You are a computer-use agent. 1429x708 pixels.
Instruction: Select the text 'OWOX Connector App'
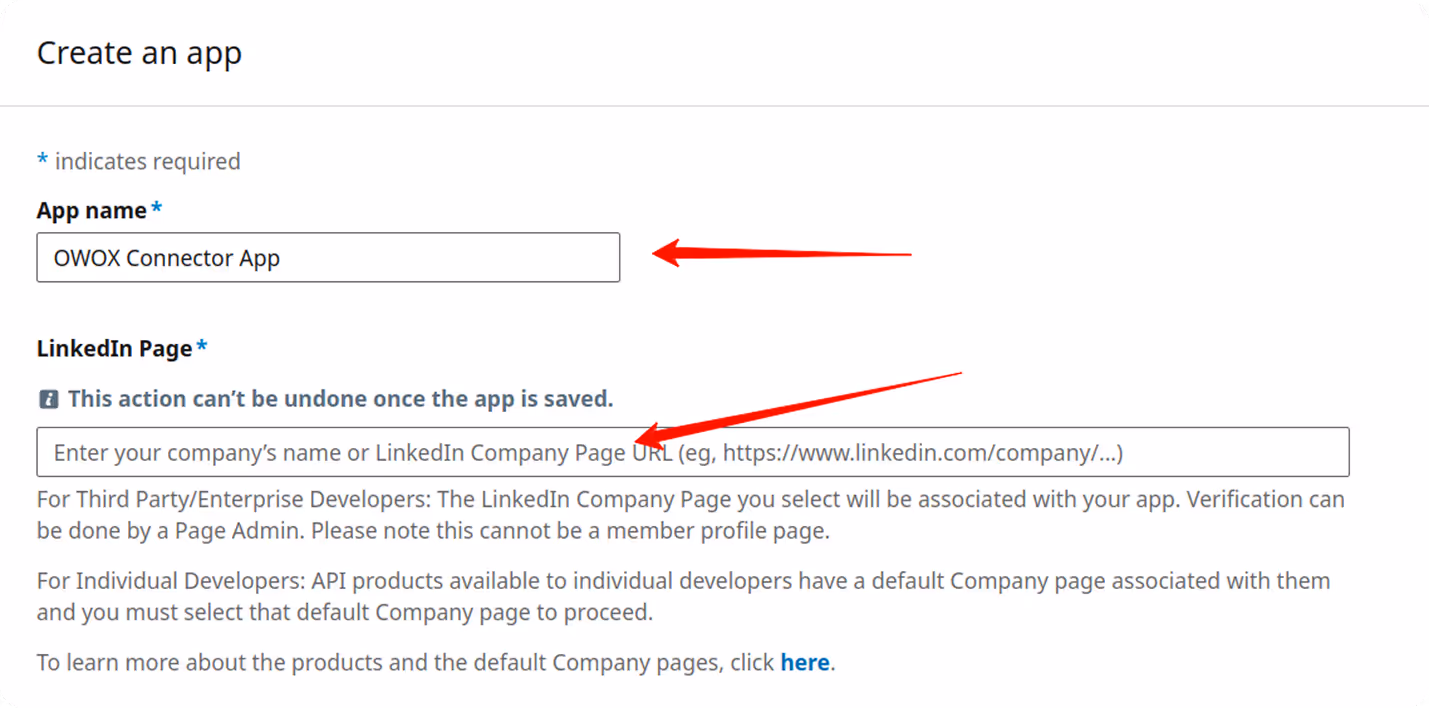(166, 257)
